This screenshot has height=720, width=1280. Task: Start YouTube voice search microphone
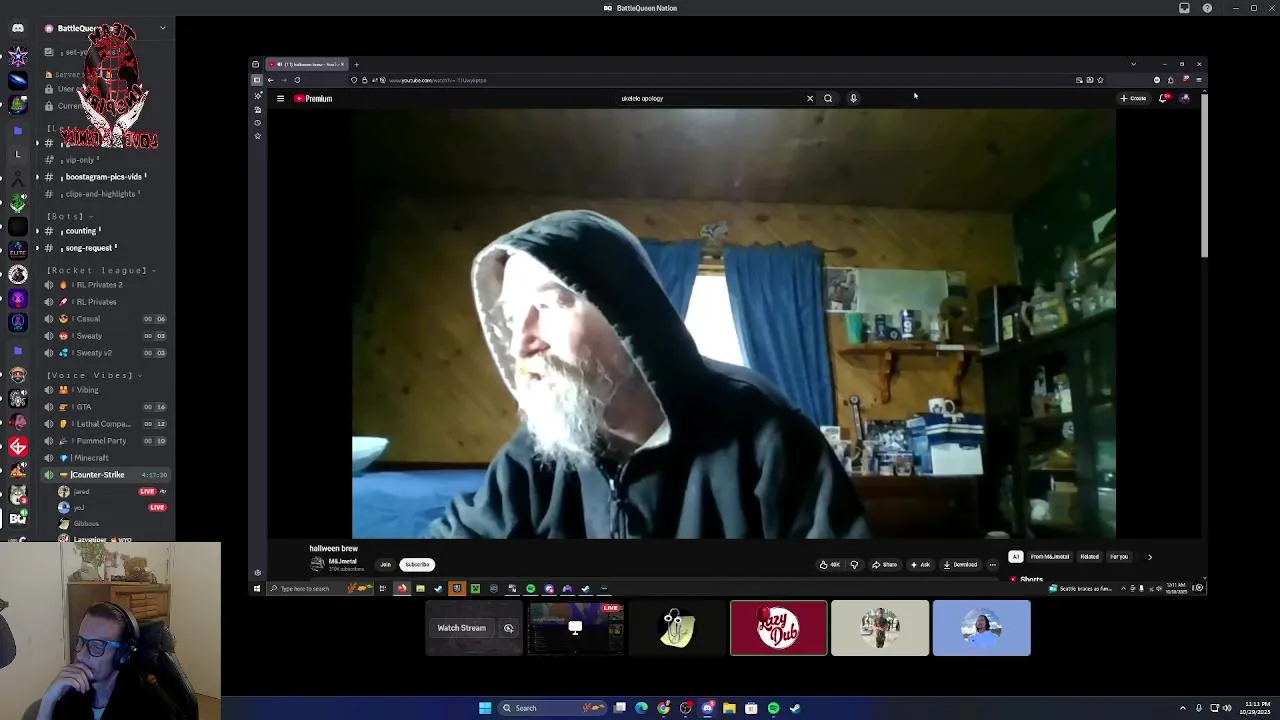[853, 98]
